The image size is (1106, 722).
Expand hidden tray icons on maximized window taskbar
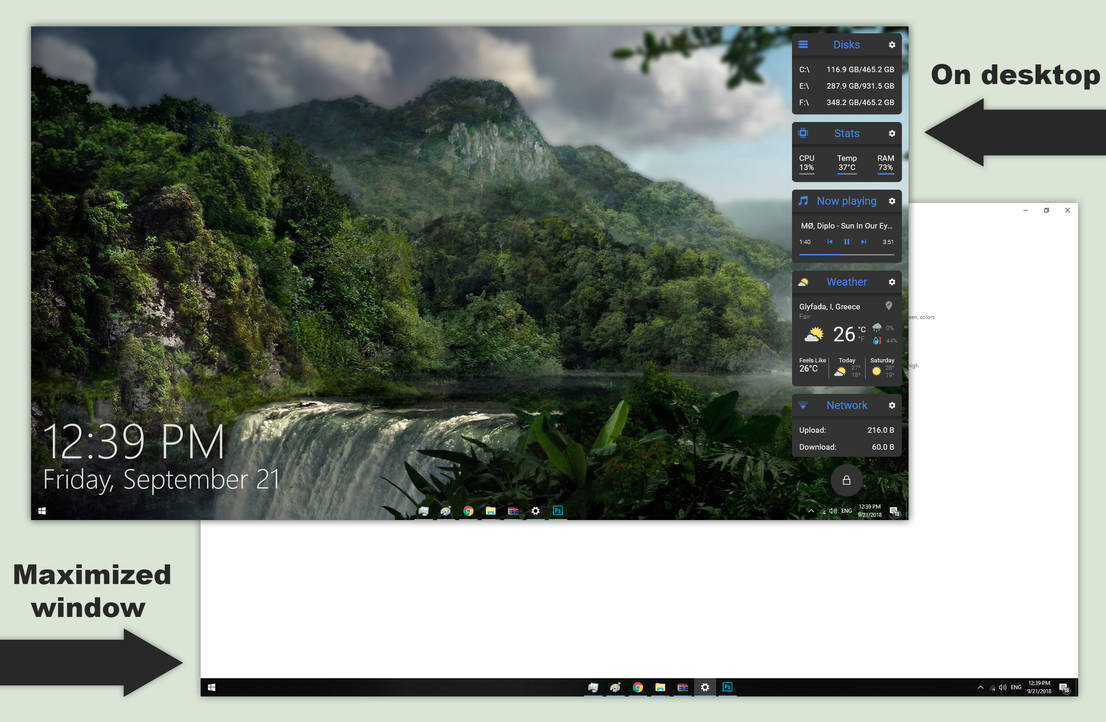[x=981, y=687]
